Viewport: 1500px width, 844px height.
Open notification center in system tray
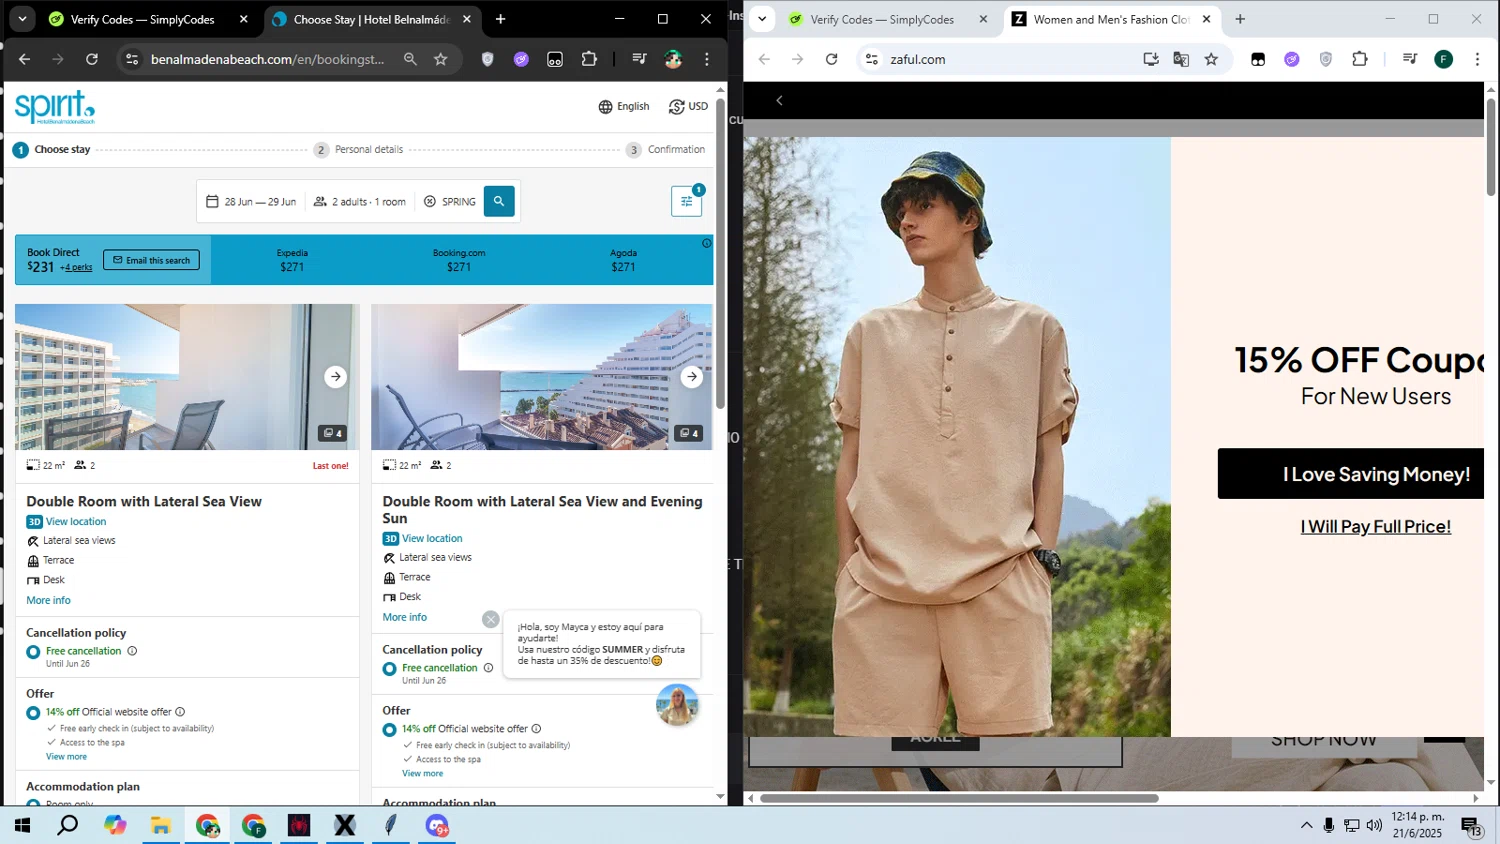point(1471,826)
